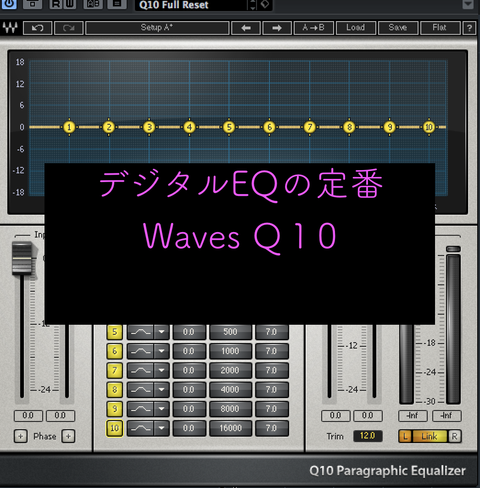
Task: Go to the previous preset arrow
Action: coord(246,28)
